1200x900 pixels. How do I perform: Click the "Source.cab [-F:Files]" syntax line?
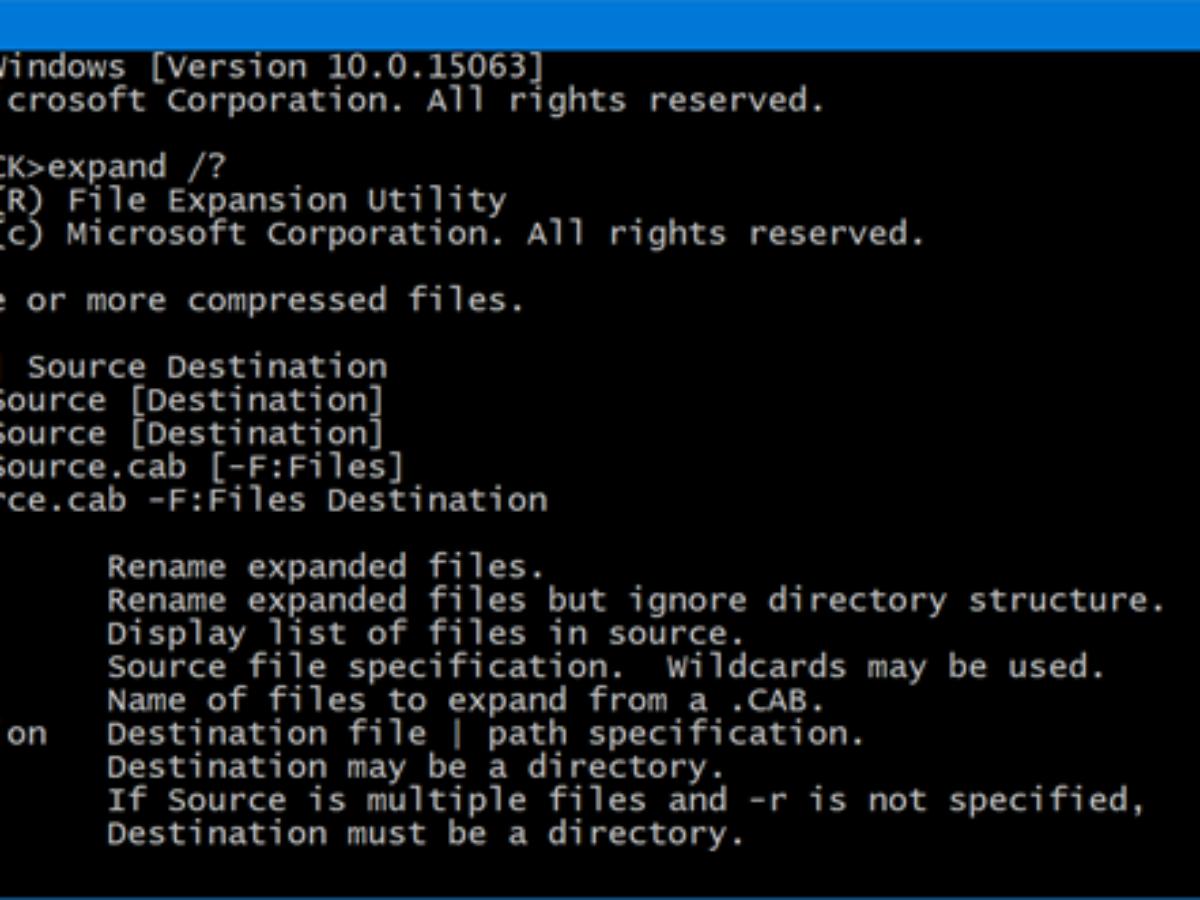pos(200,467)
